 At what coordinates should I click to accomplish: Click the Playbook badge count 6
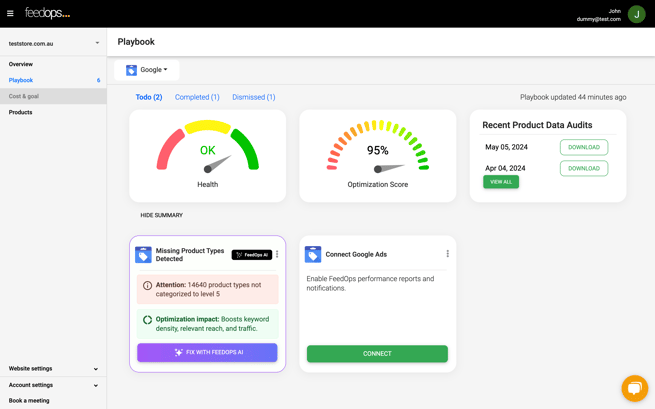99,80
